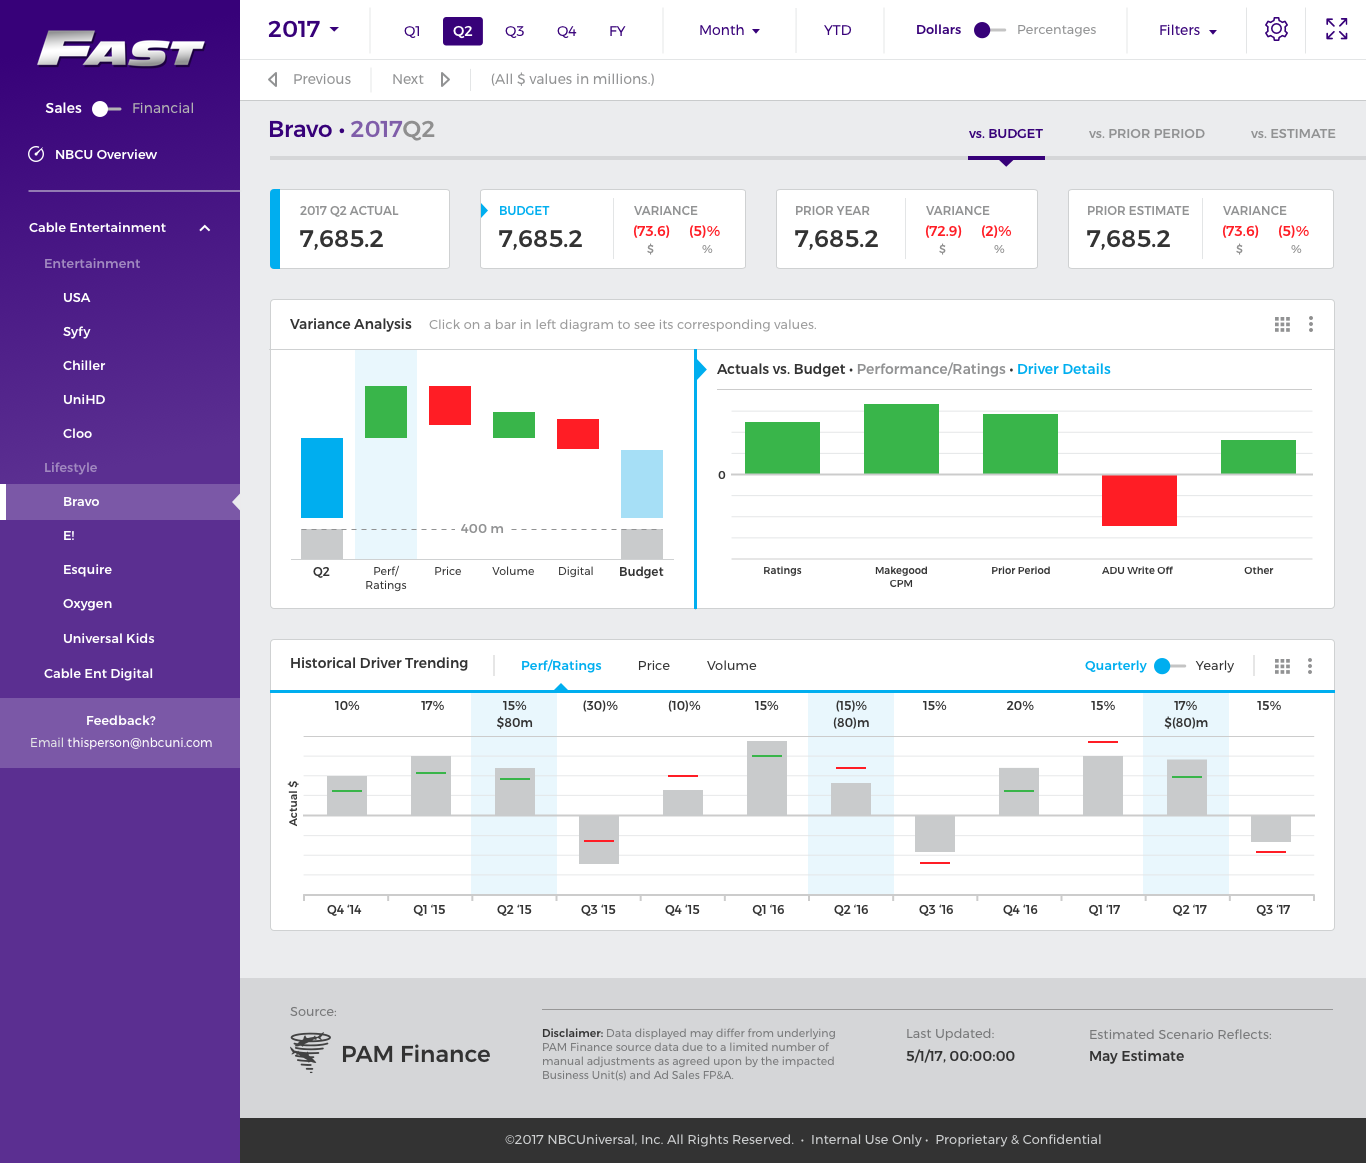The image size is (1366, 1163).
Task: Click the light blue Budget waterfall bar
Action: tap(642, 484)
